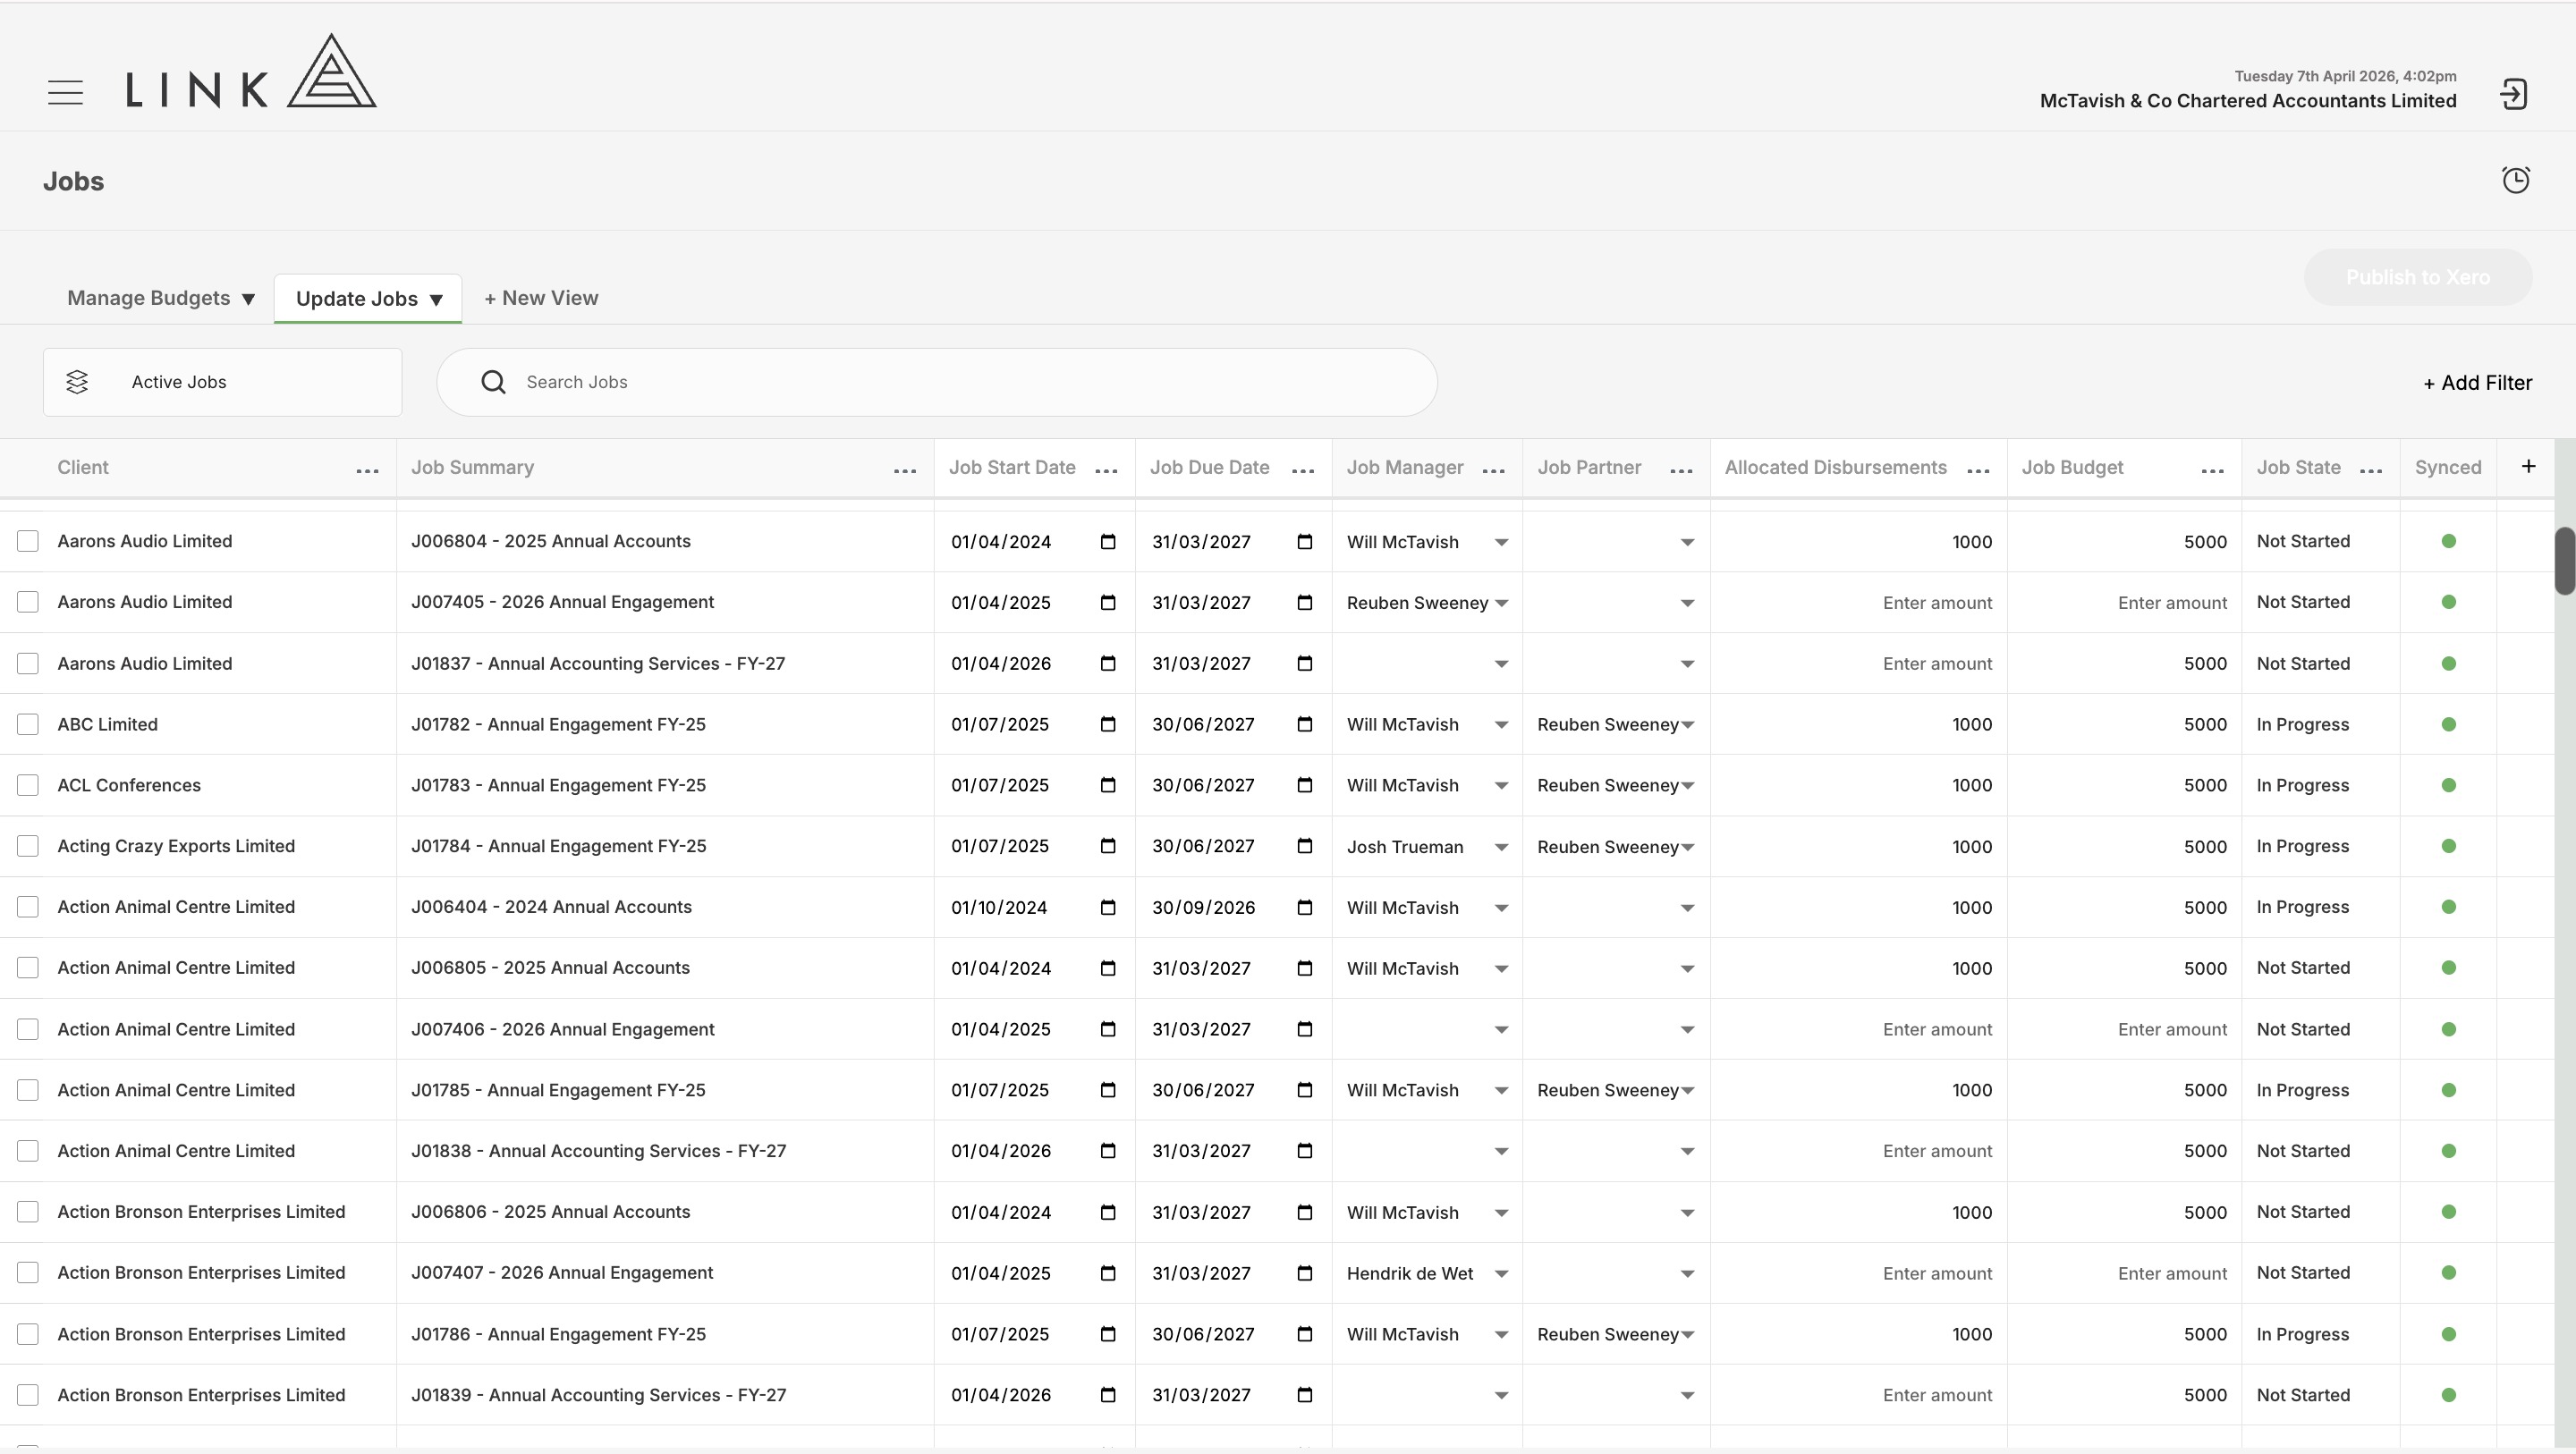Open Job Budget column options
Viewport: 2576px width, 1454px height.
[x=2213, y=471]
